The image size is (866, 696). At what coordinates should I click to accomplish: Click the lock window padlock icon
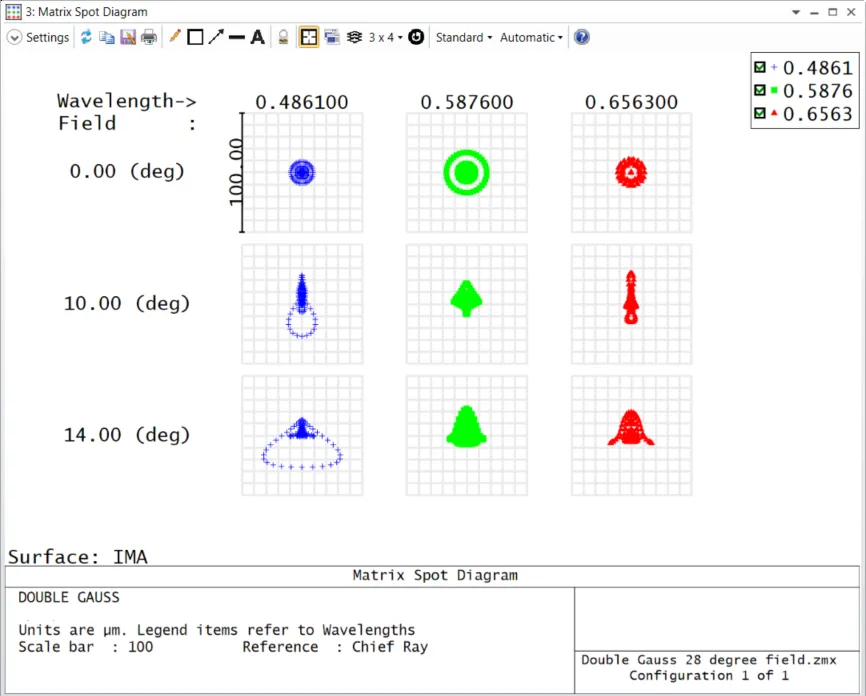[283, 37]
